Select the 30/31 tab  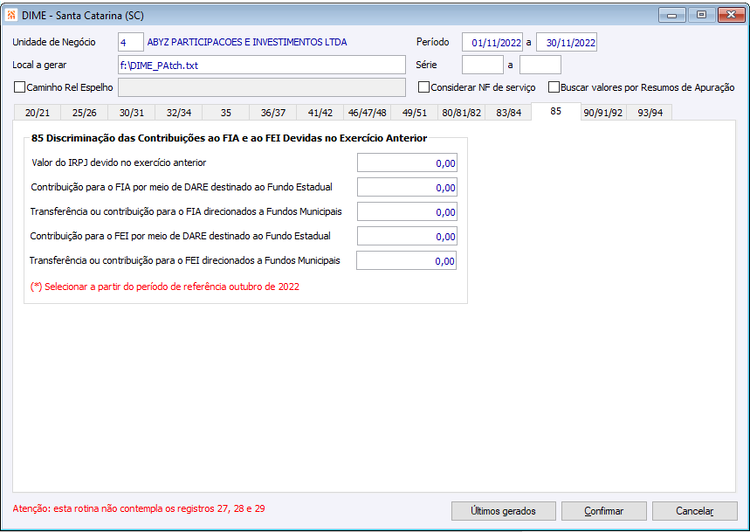(132, 112)
